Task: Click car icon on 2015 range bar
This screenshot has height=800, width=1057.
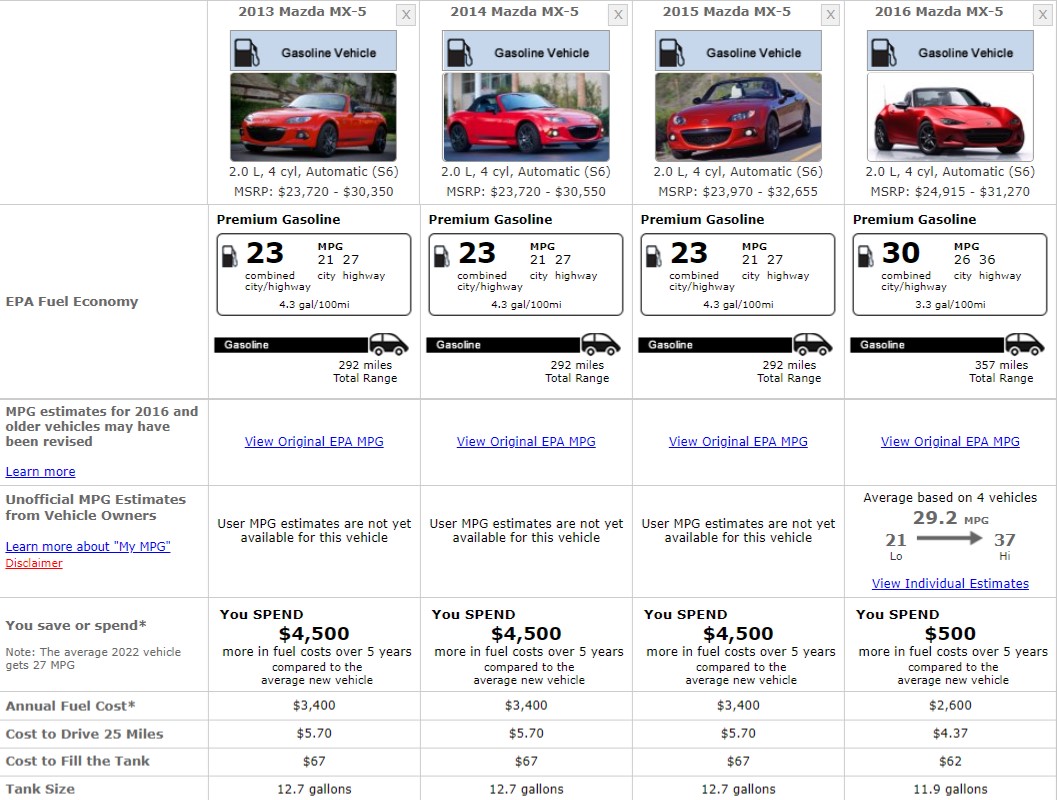Action: pos(813,344)
